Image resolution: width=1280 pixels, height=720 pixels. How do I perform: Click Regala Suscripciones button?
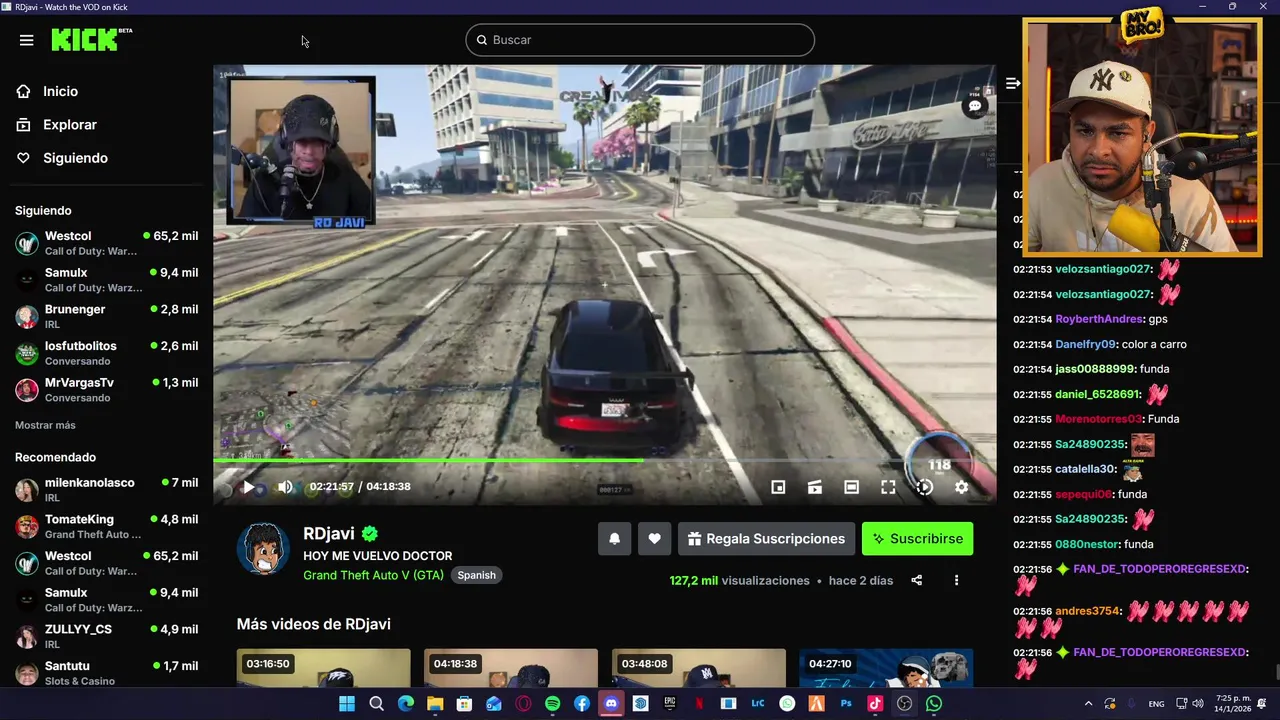[x=766, y=538]
